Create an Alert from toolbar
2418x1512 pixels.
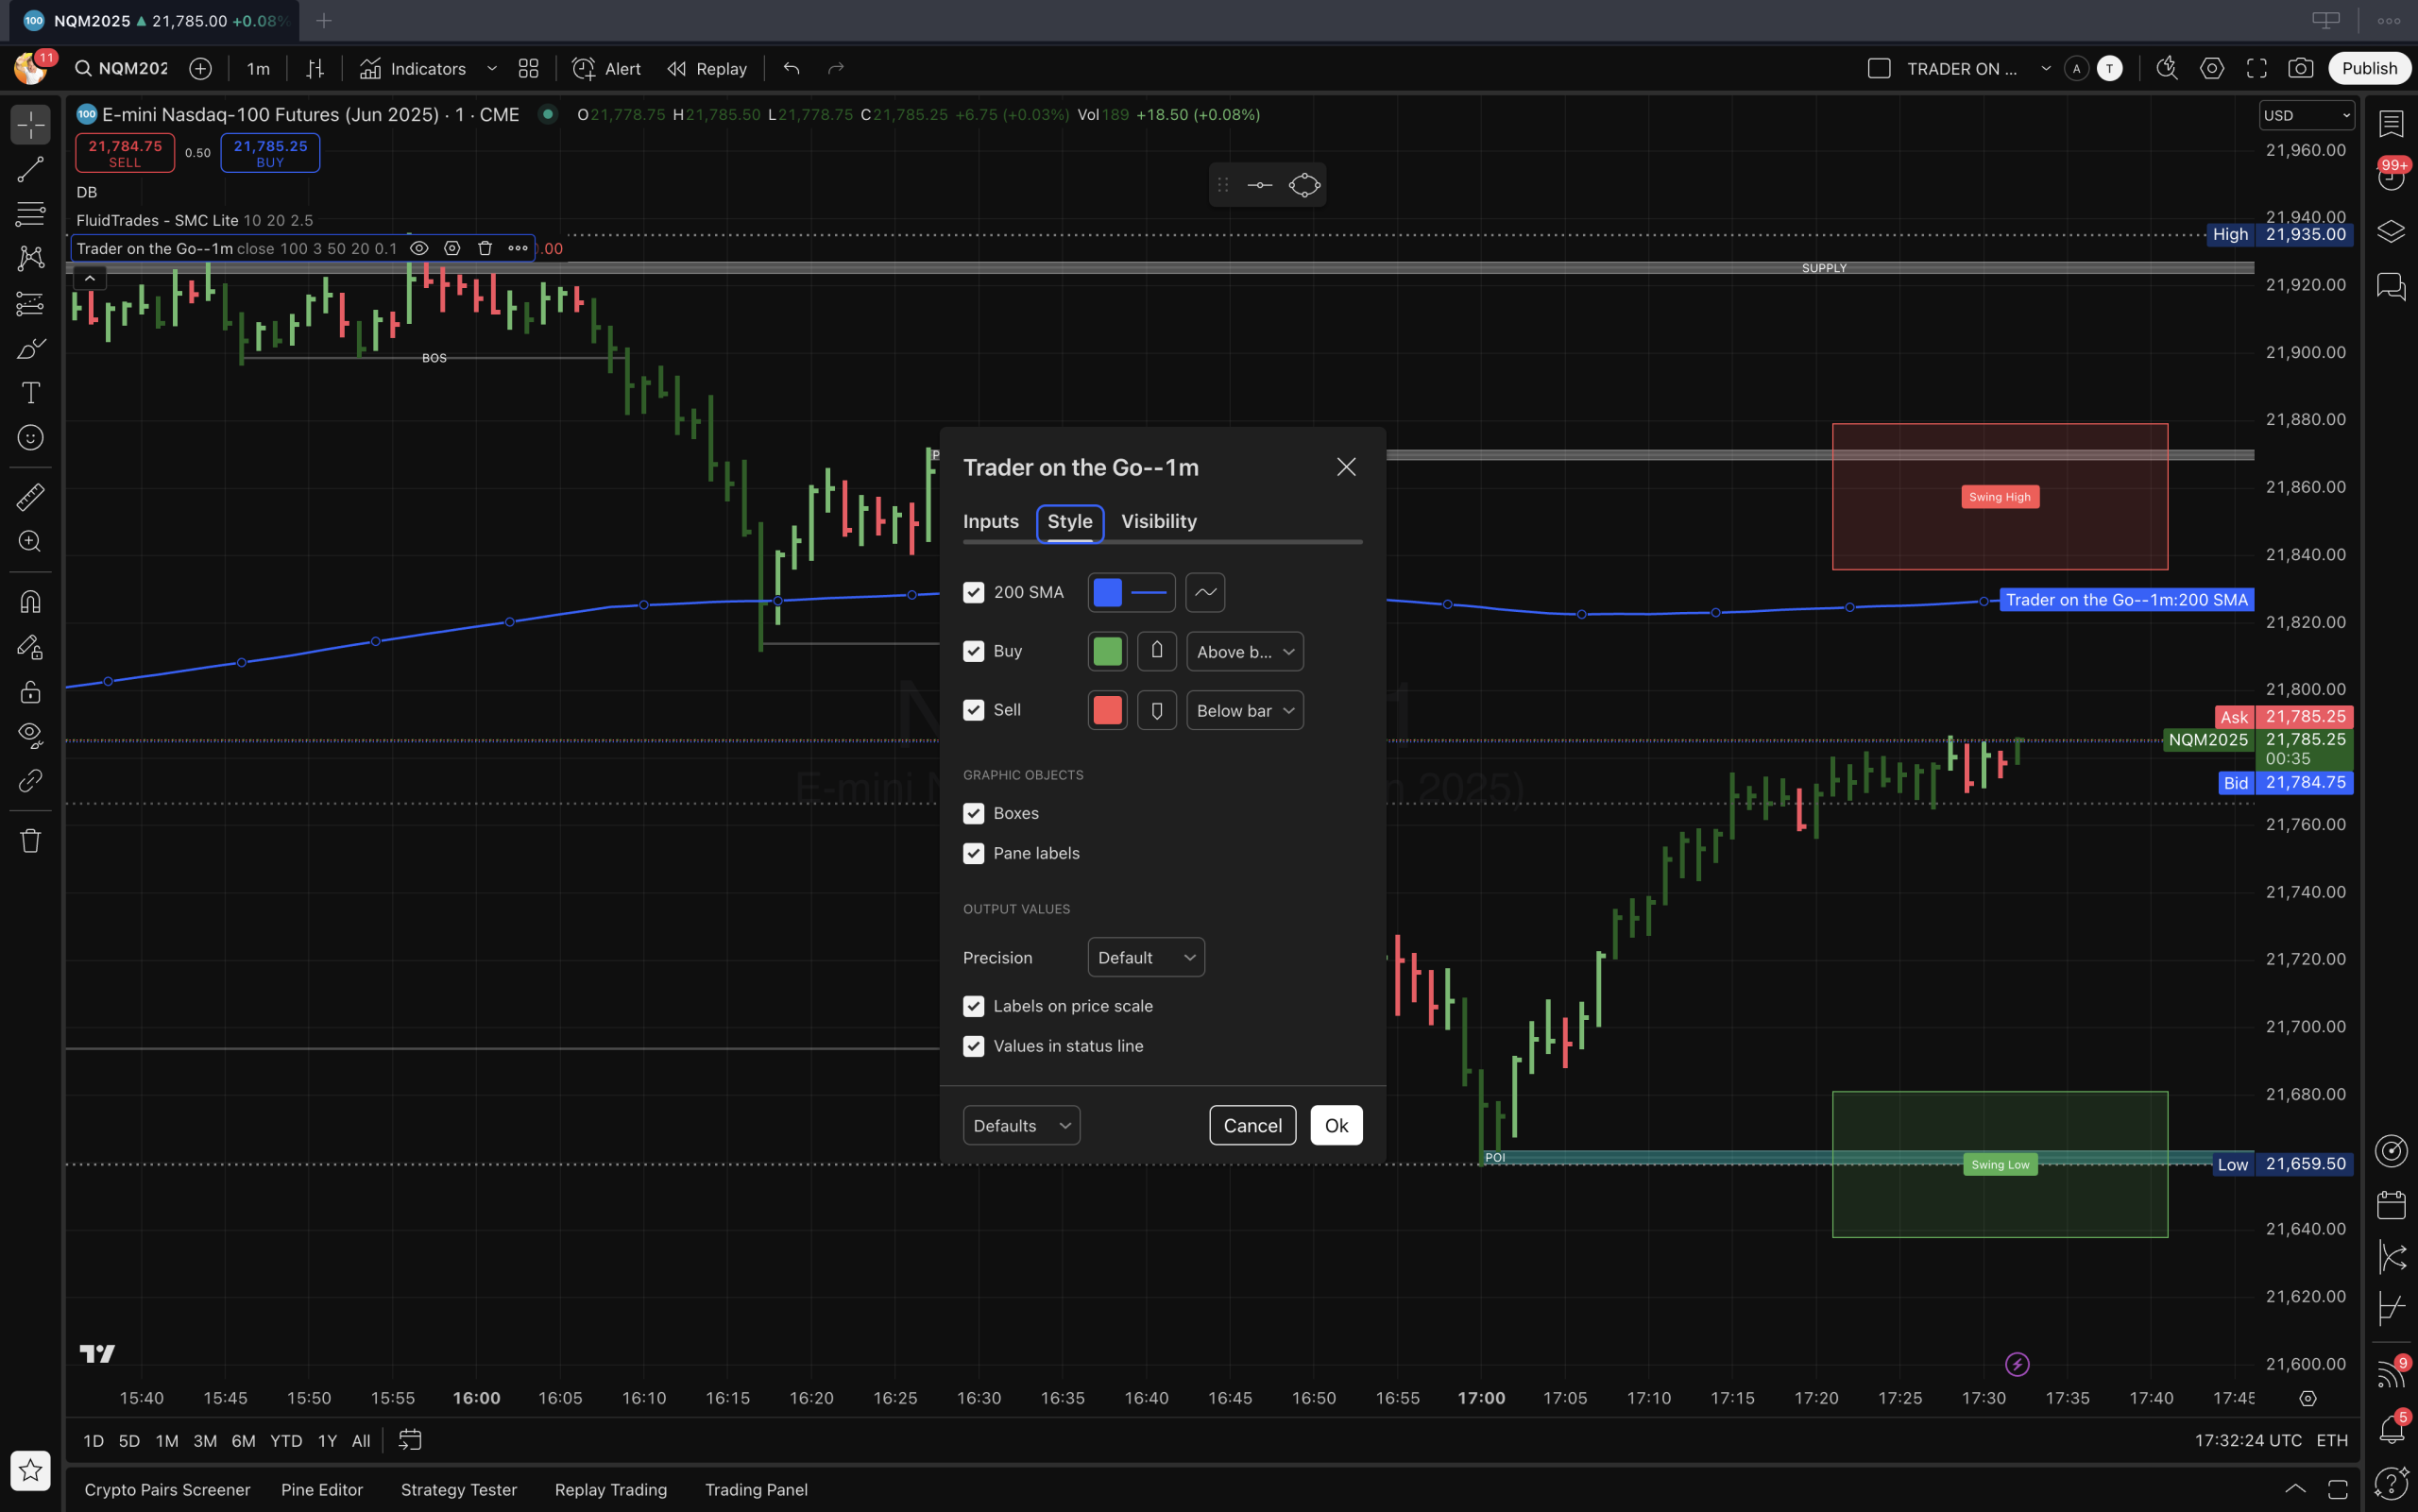(x=606, y=68)
